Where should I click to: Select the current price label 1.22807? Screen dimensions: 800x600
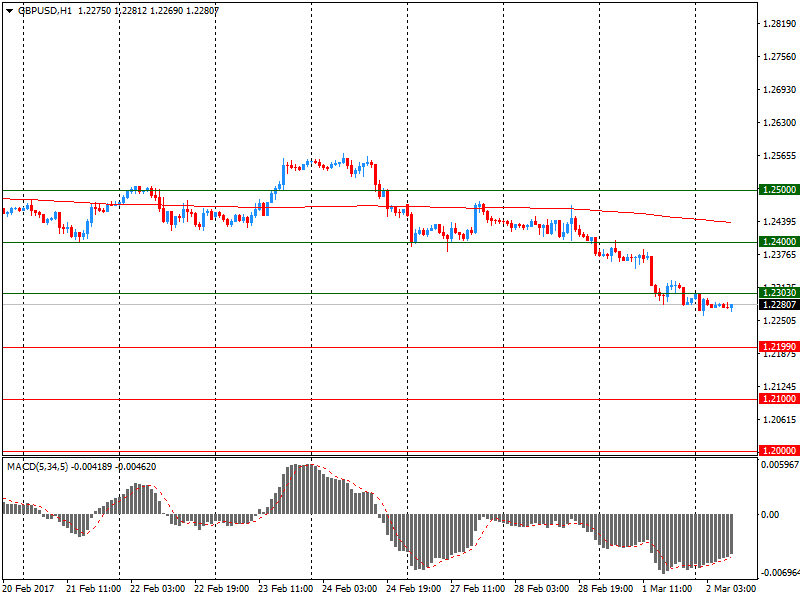click(x=779, y=305)
